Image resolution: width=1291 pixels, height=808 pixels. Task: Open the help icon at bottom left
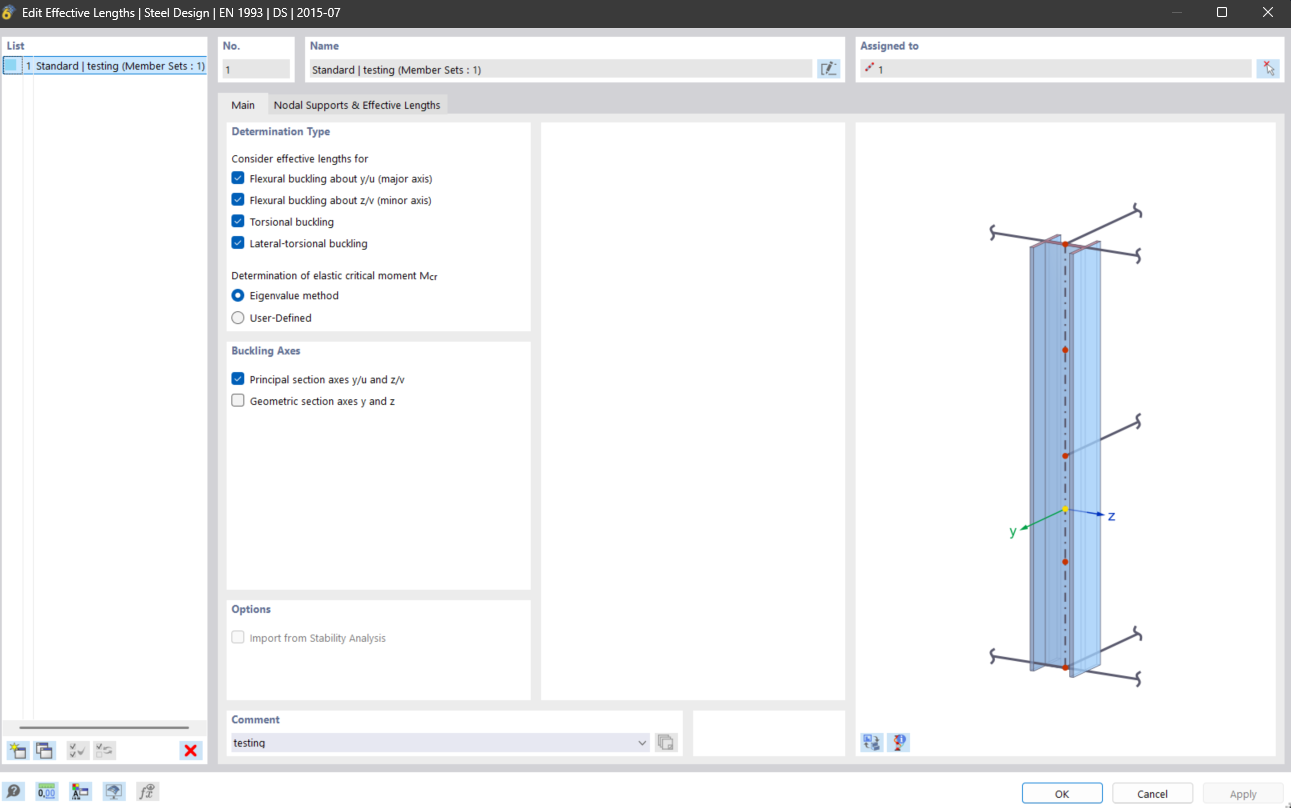coord(14,791)
